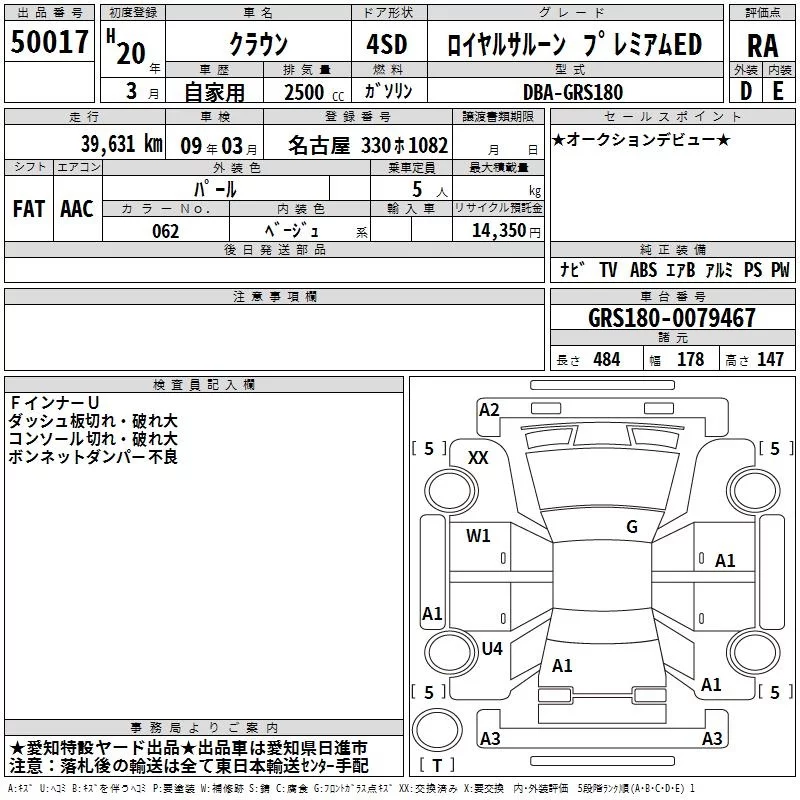Select the height value 147
Screen dimensions: 800x800
(770, 360)
